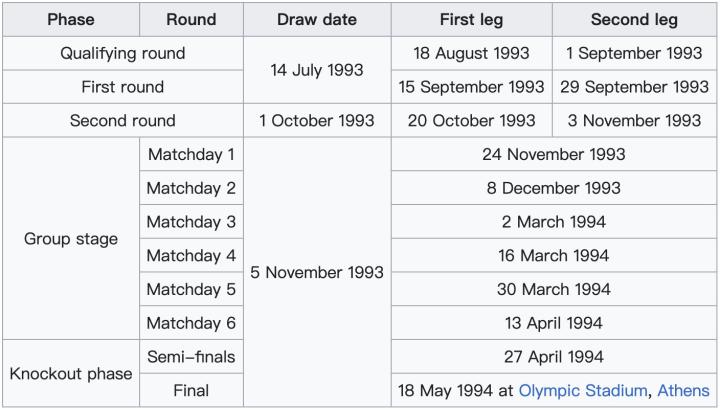Select the Knockout phase cell
This screenshot has width=720, height=410.
(71, 374)
